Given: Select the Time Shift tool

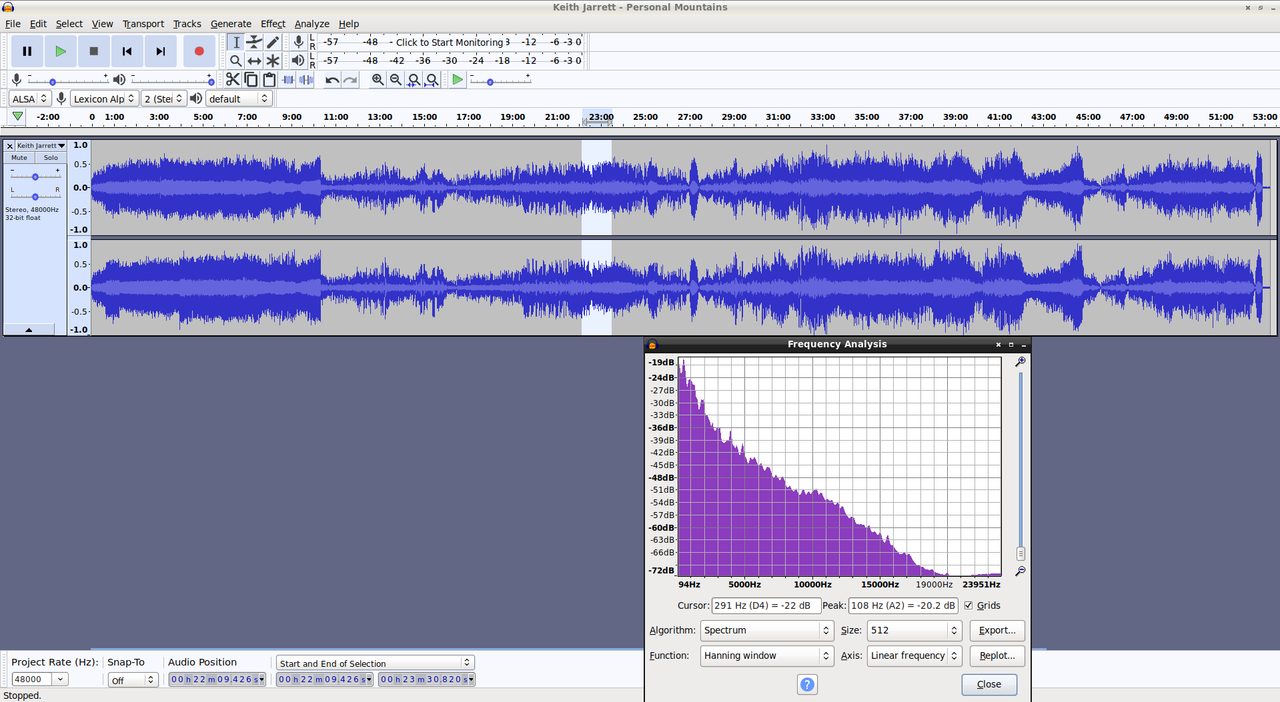Looking at the screenshot, I should pyautogui.click(x=254, y=61).
